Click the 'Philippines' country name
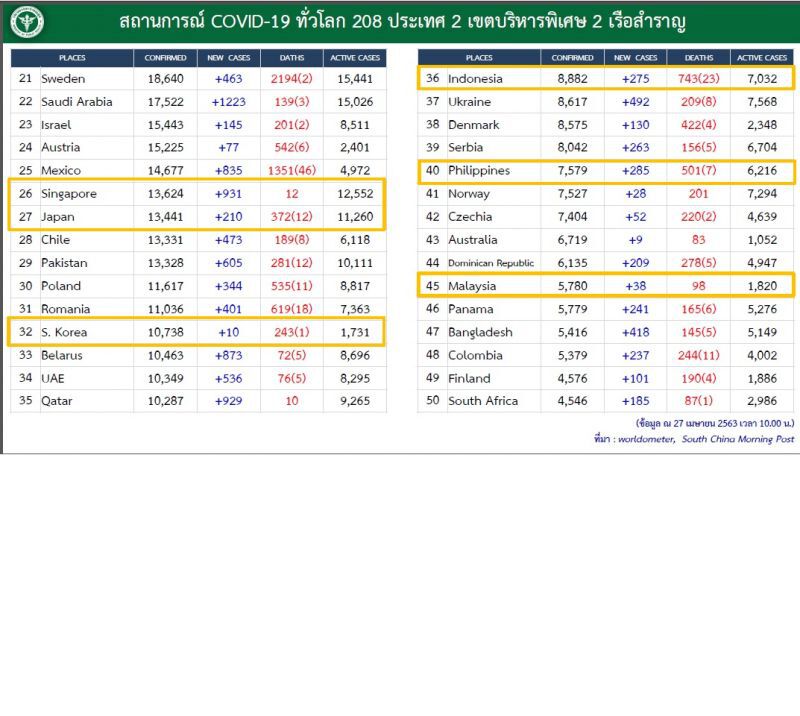The image size is (800, 716). [x=479, y=170]
